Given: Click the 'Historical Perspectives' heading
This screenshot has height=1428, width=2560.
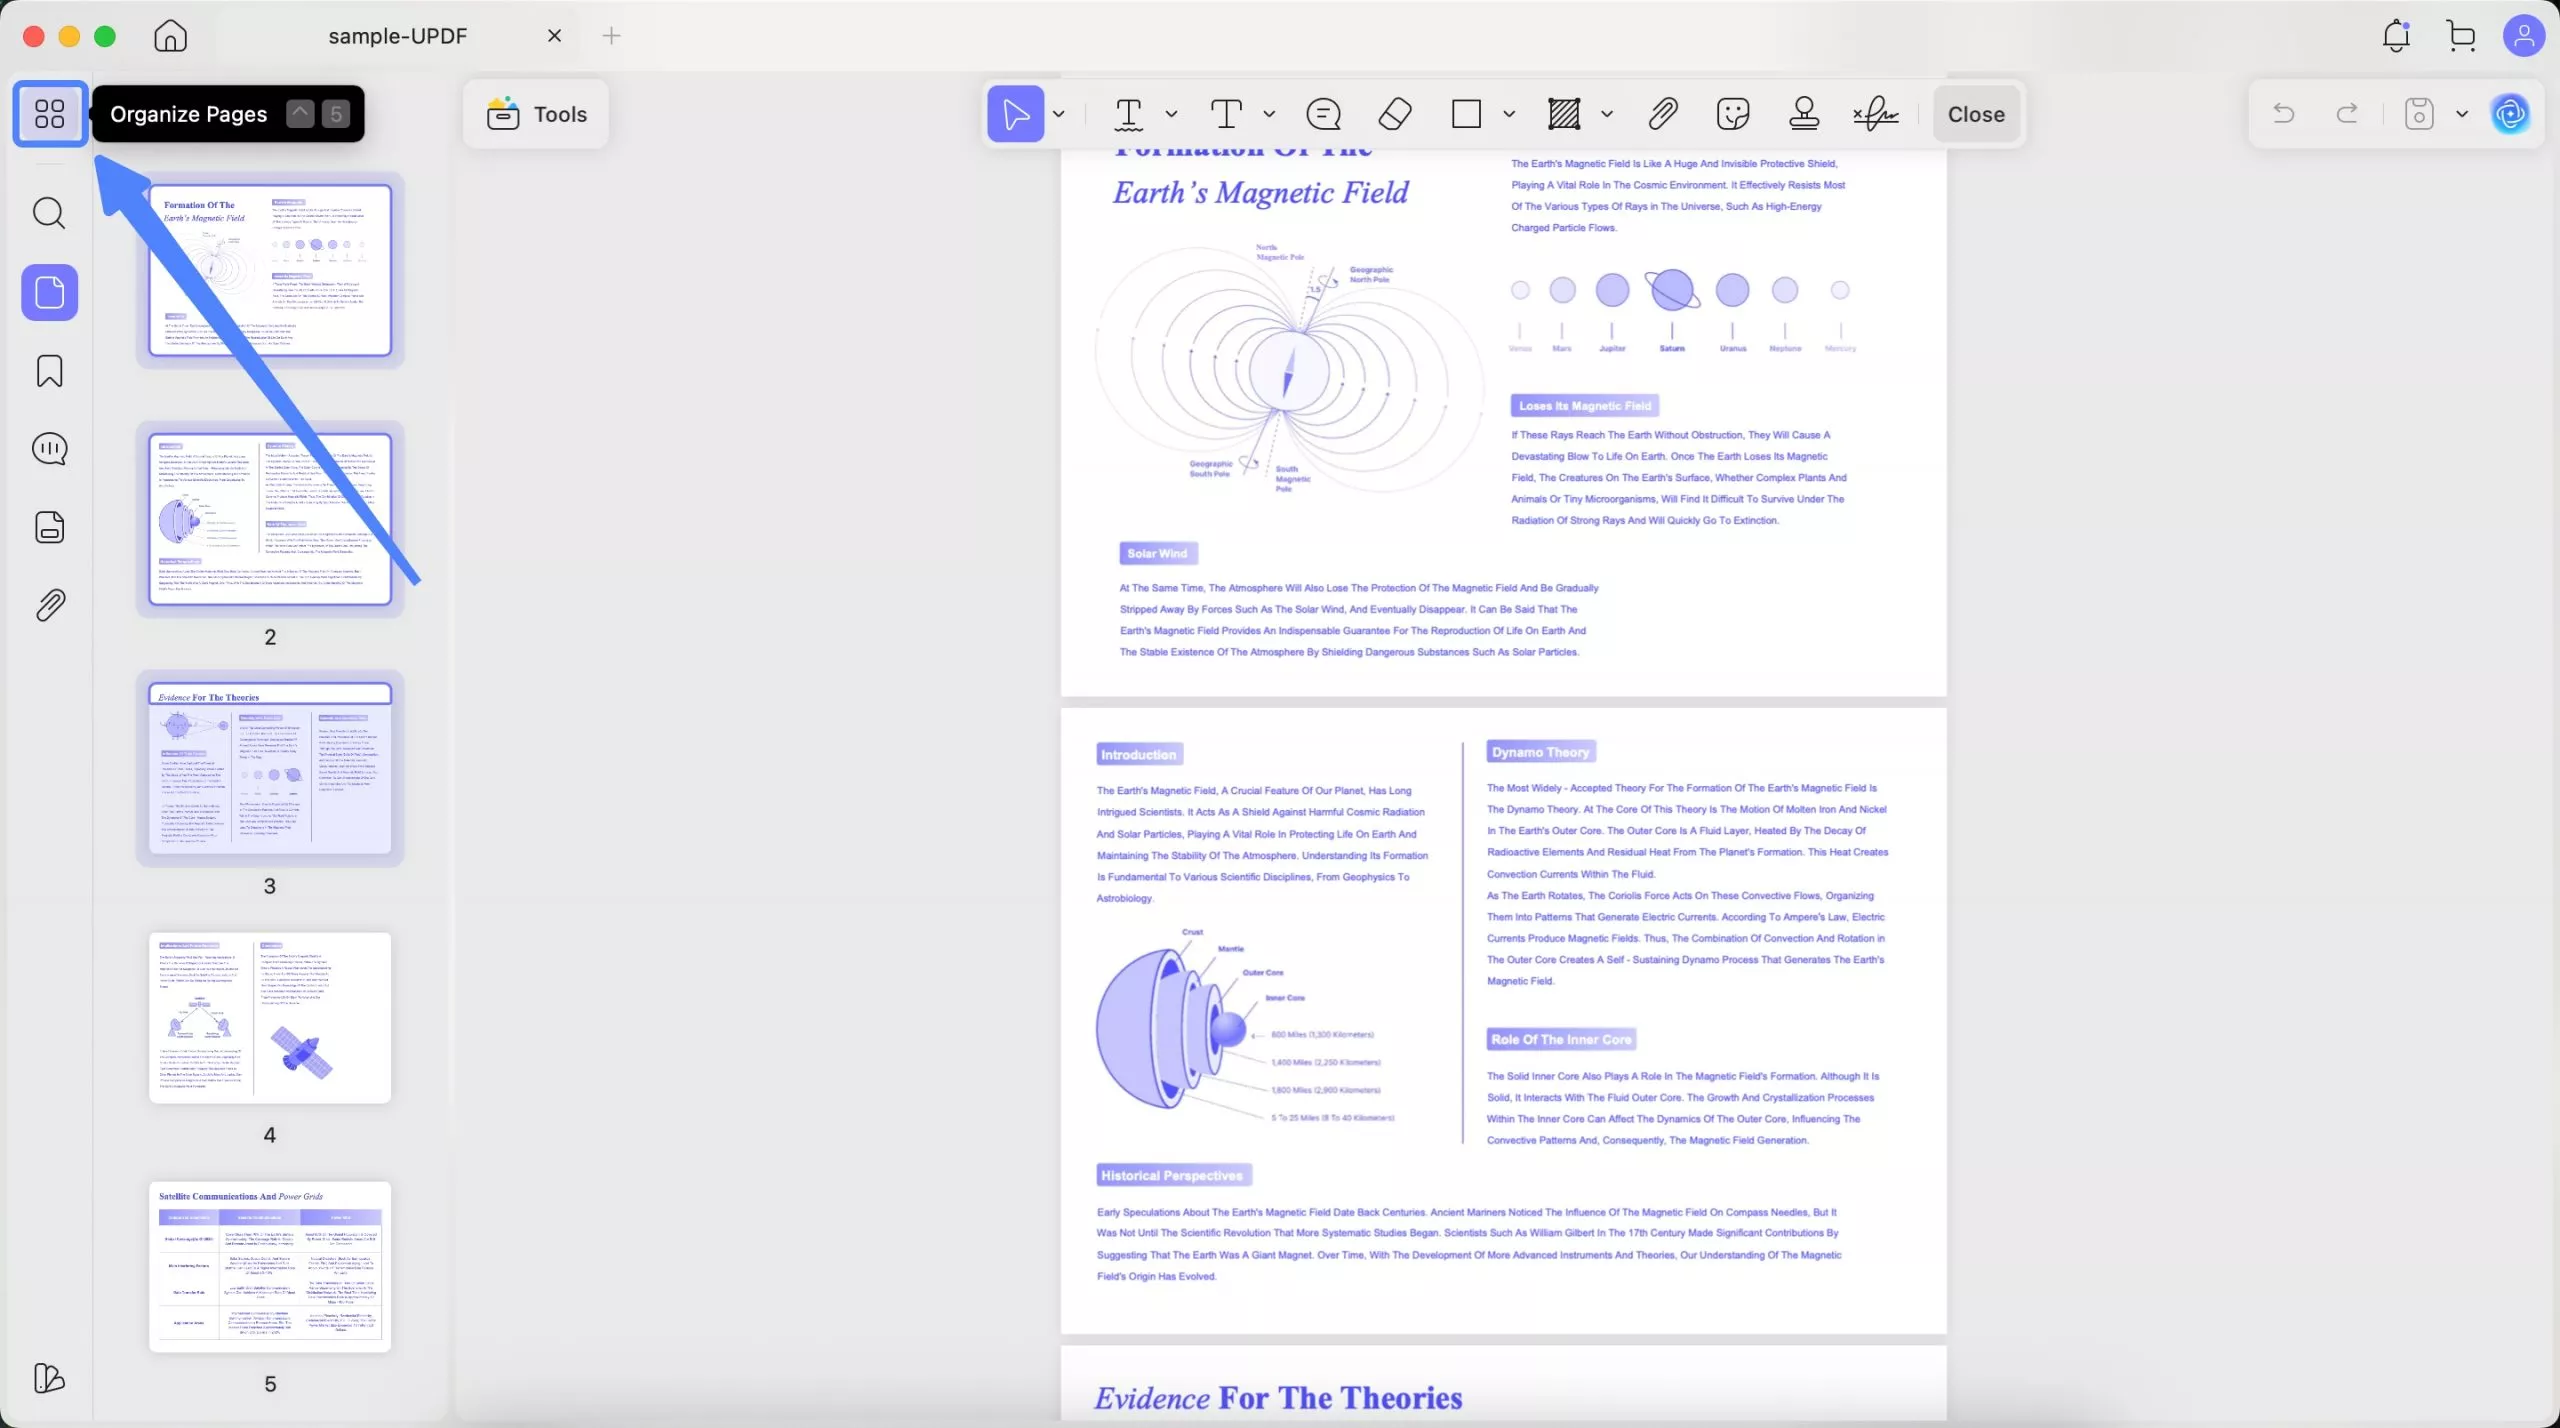Looking at the screenshot, I should 1172,1175.
